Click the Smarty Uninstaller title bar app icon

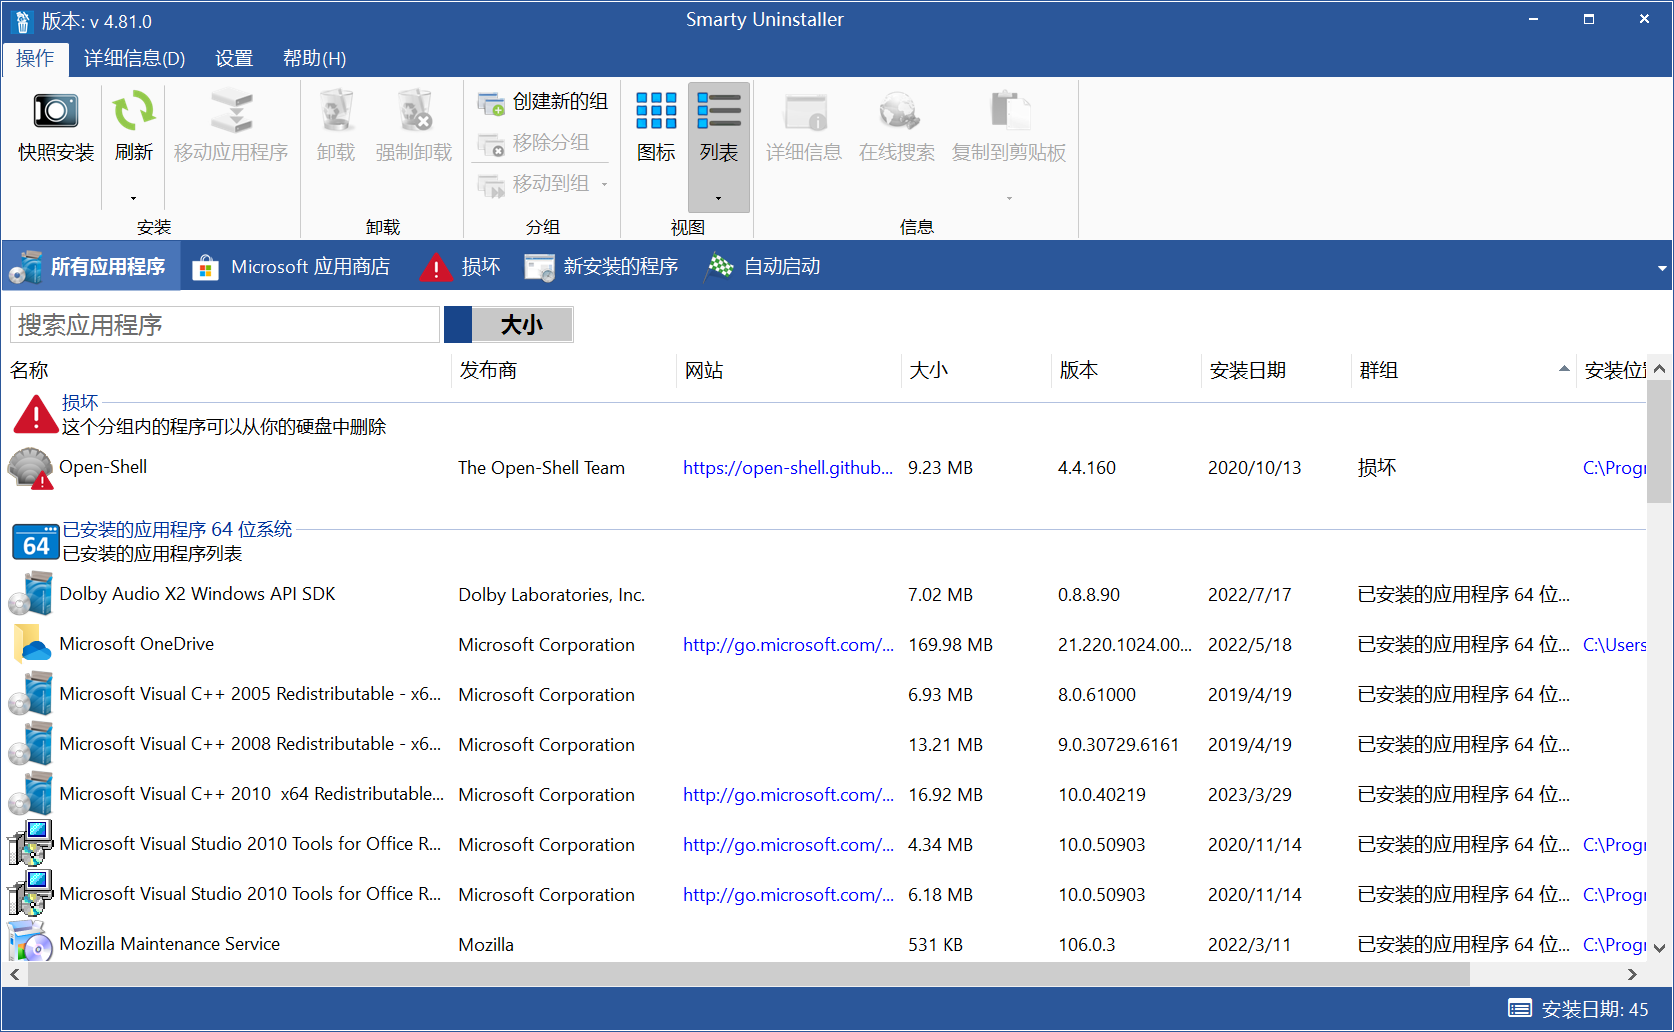pos(23,21)
